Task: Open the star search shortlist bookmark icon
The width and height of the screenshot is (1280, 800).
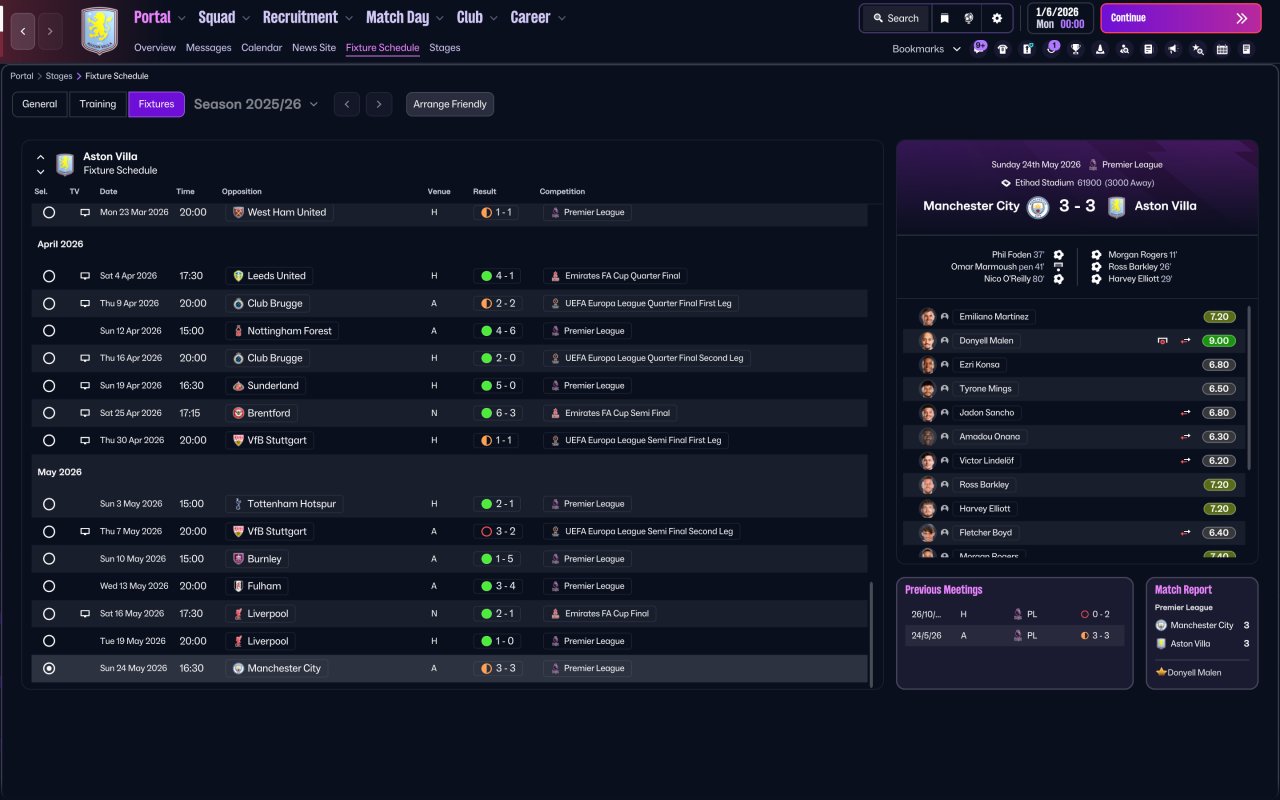Action: click(x=1198, y=49)
